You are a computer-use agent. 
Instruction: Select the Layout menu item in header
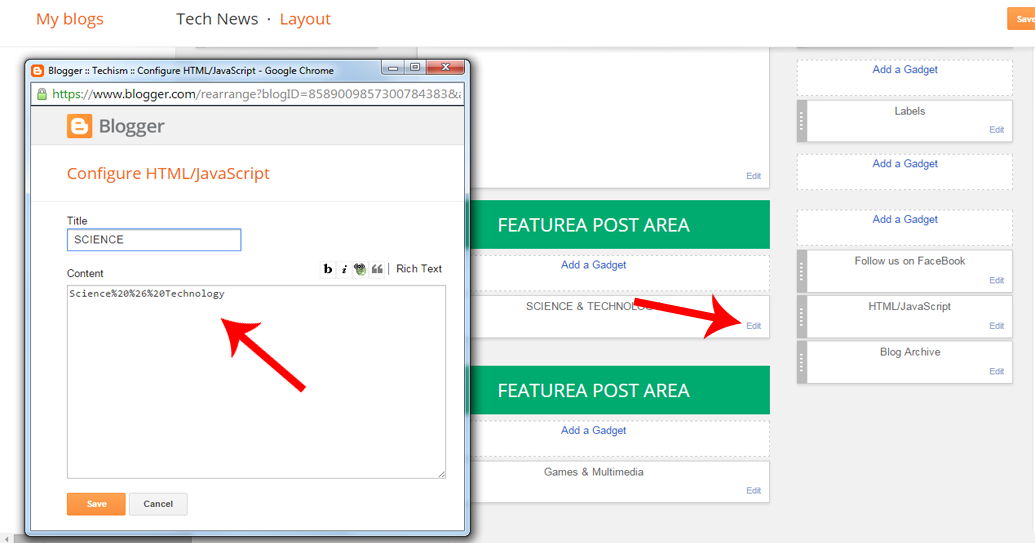point(305,19)
